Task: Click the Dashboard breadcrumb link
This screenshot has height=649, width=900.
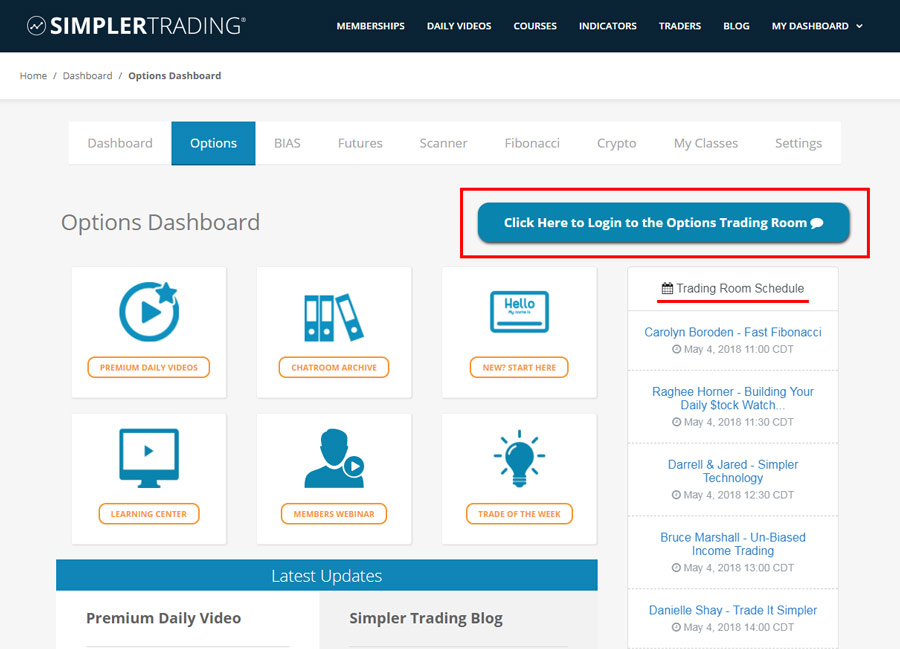Action: click(87, 76)
